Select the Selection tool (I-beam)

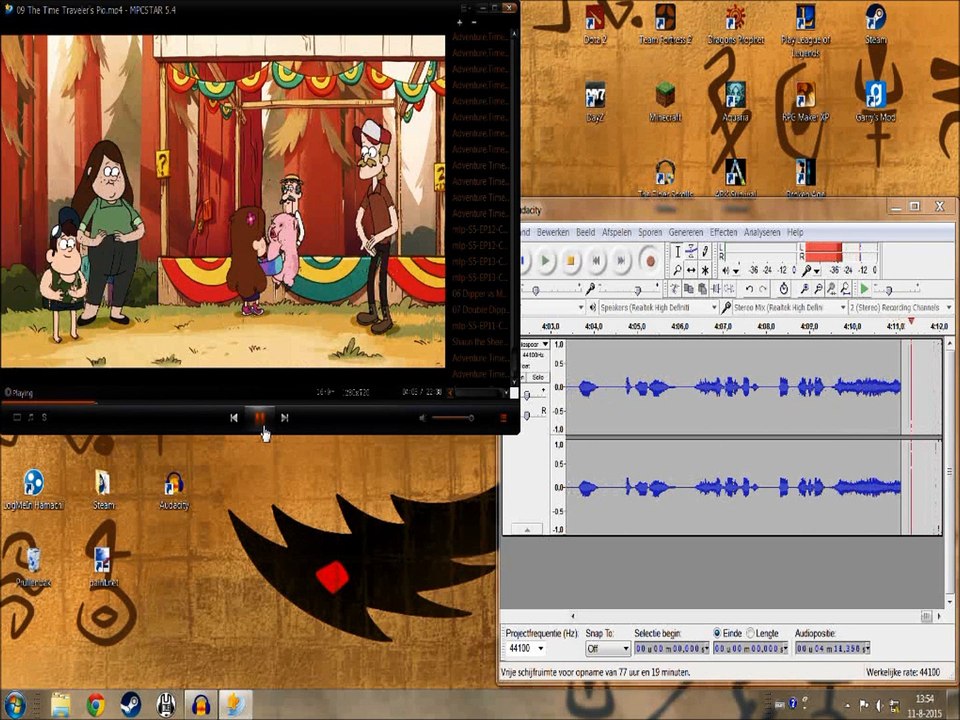tap(677, 252)
